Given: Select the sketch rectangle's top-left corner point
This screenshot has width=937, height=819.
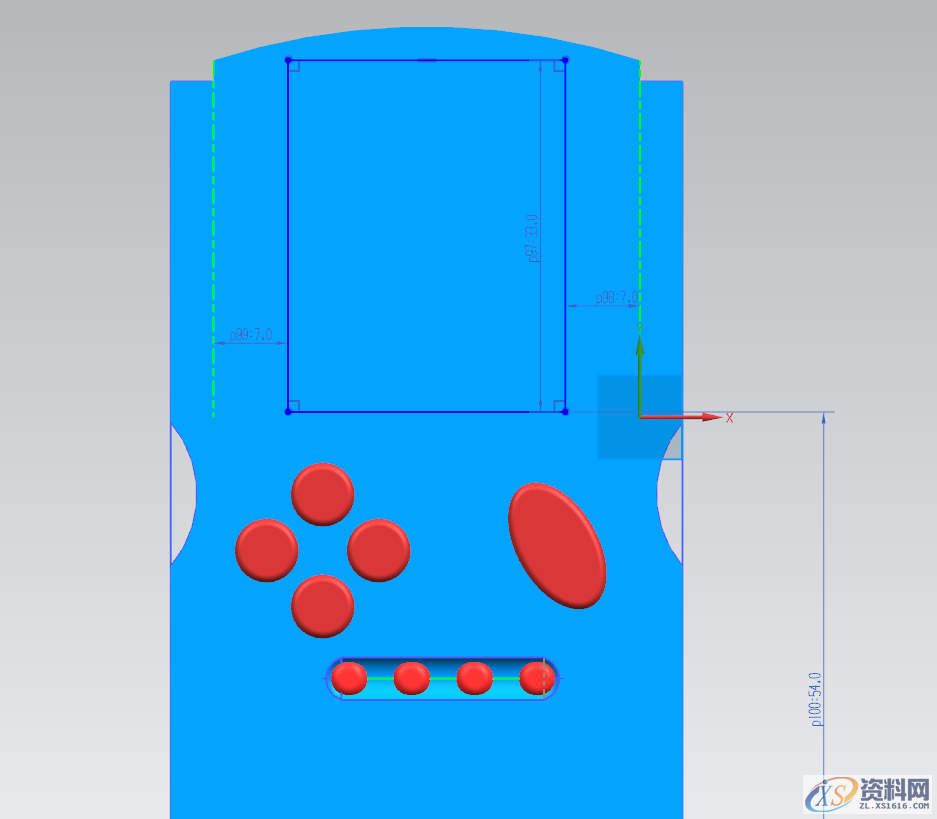Looking at the screenshot, I should (288, 60).
